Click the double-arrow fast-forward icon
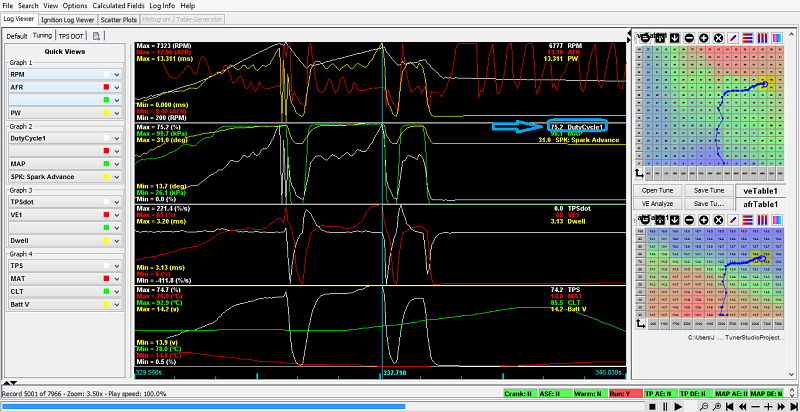The image size is (800, 412). tap(781, 406)
